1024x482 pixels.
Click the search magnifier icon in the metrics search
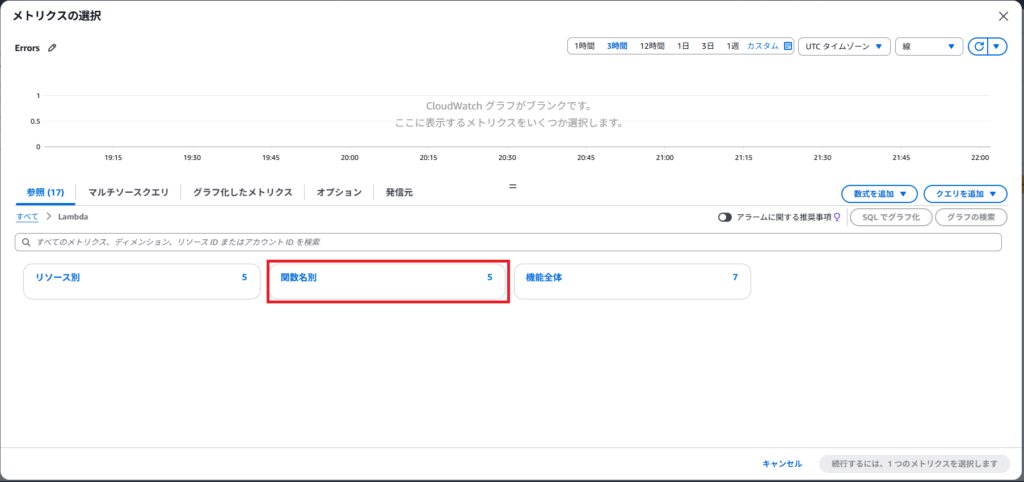[25, 242]
